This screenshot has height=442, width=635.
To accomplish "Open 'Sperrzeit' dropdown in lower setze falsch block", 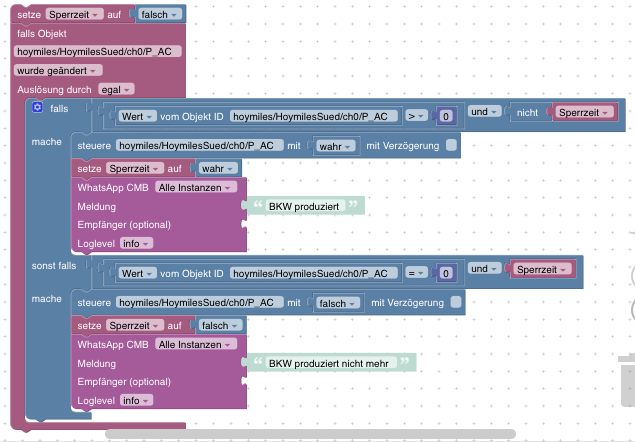I will coord(135,325).
